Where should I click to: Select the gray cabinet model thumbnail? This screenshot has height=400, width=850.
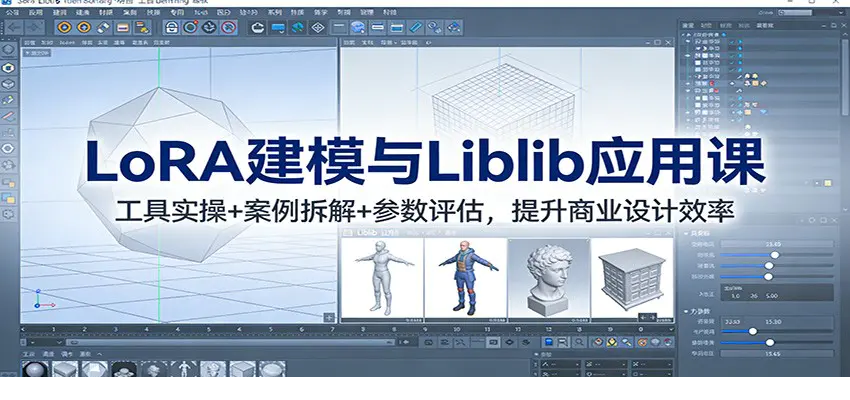[632, 279]
